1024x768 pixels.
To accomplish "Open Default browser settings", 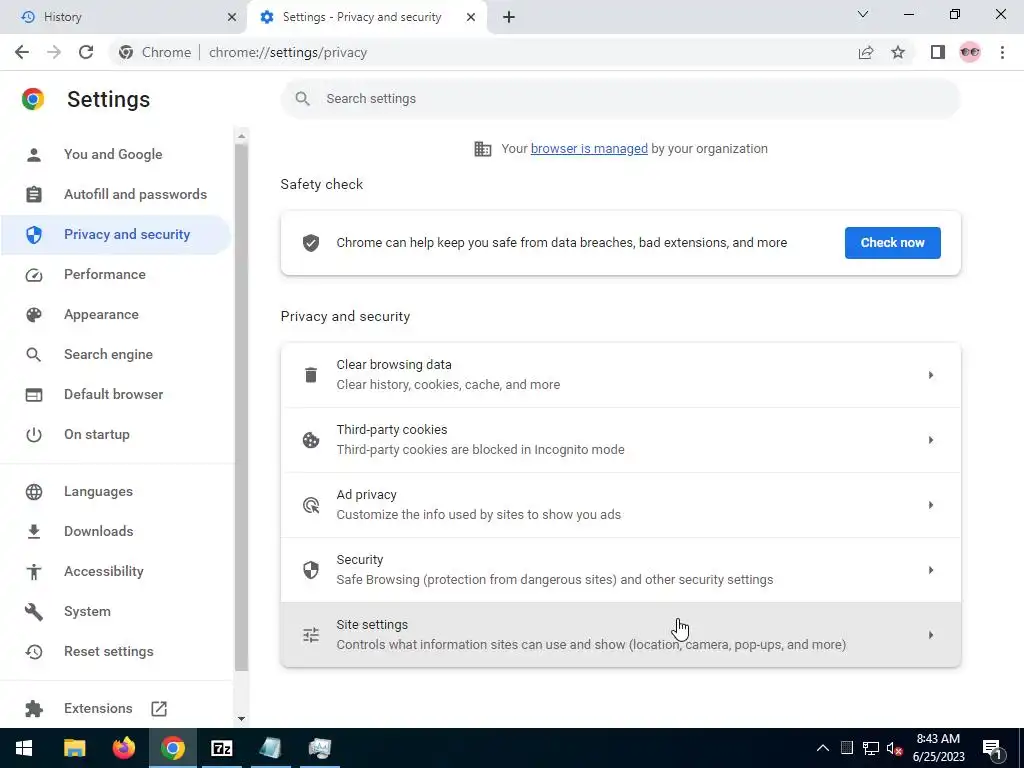I will coord(116,394).
